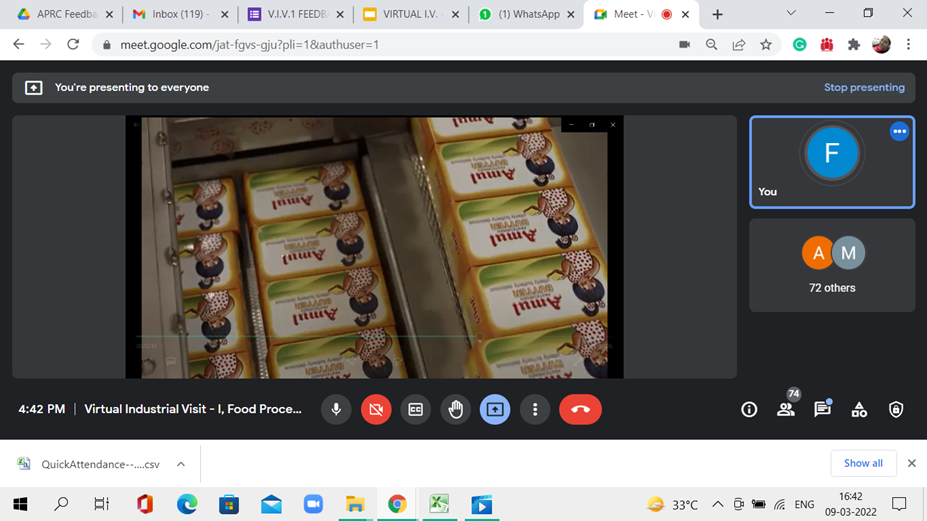The height and width of the screenshot is (521, 927).
Task: Click the presented video preview
Action: click(374, 247)
